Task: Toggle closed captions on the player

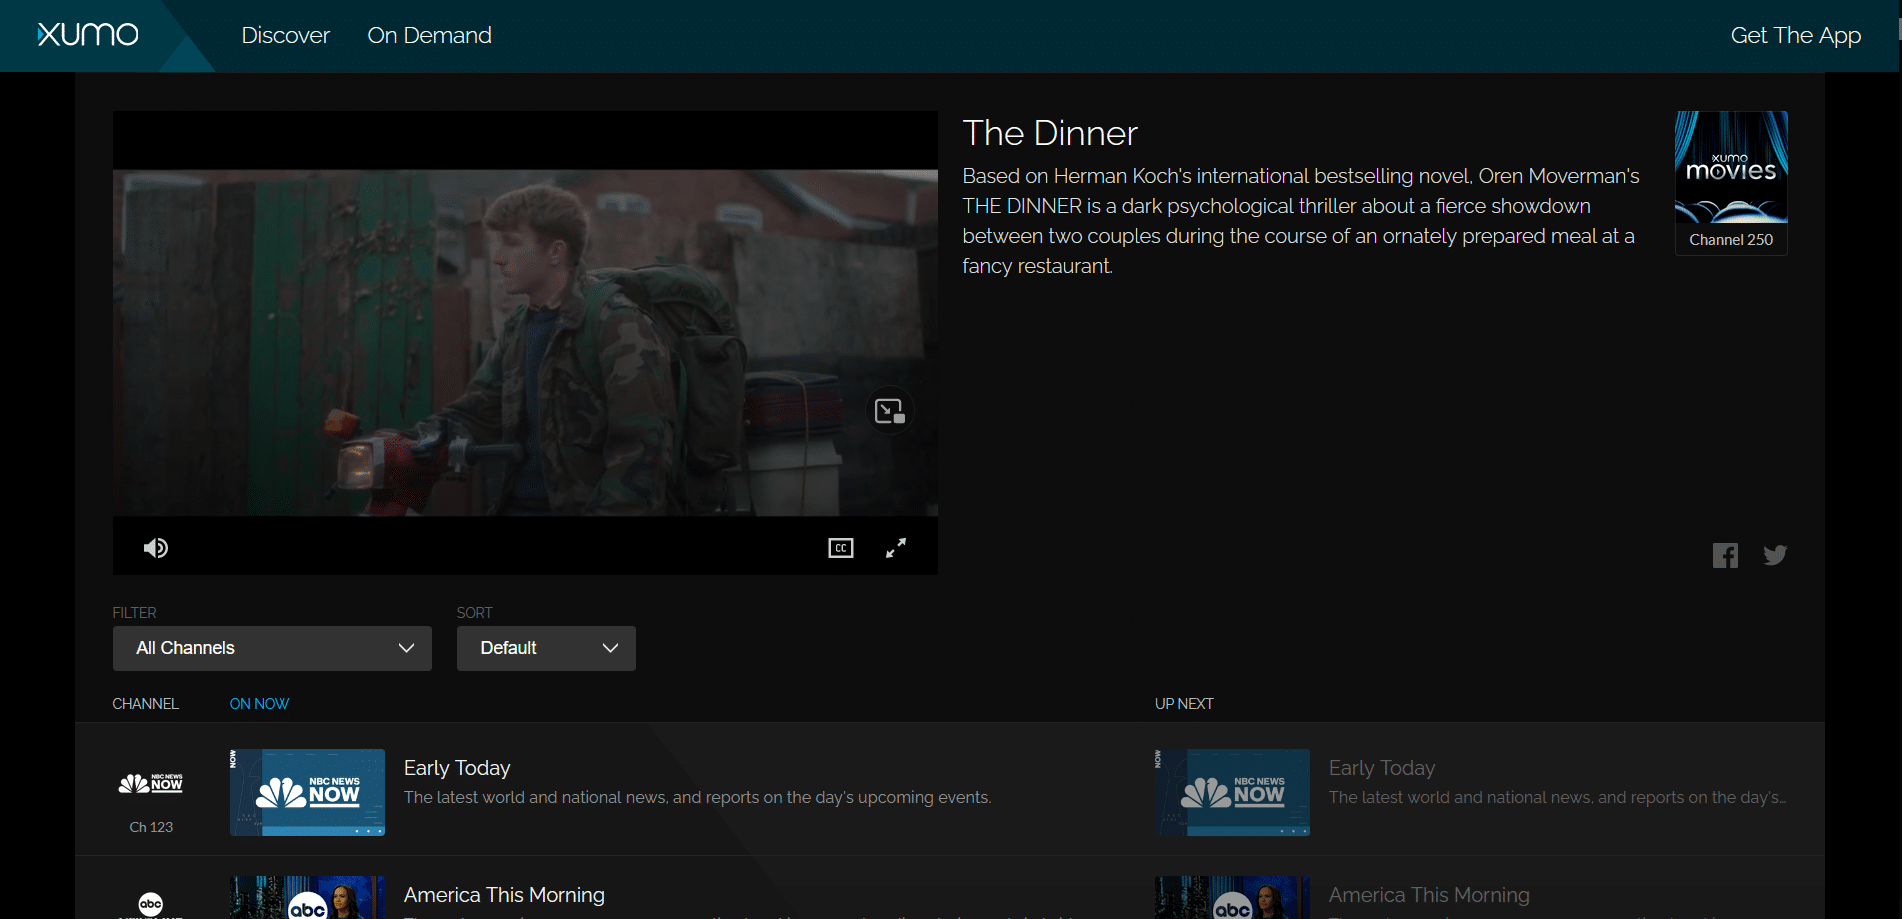Action: [841, 548]
